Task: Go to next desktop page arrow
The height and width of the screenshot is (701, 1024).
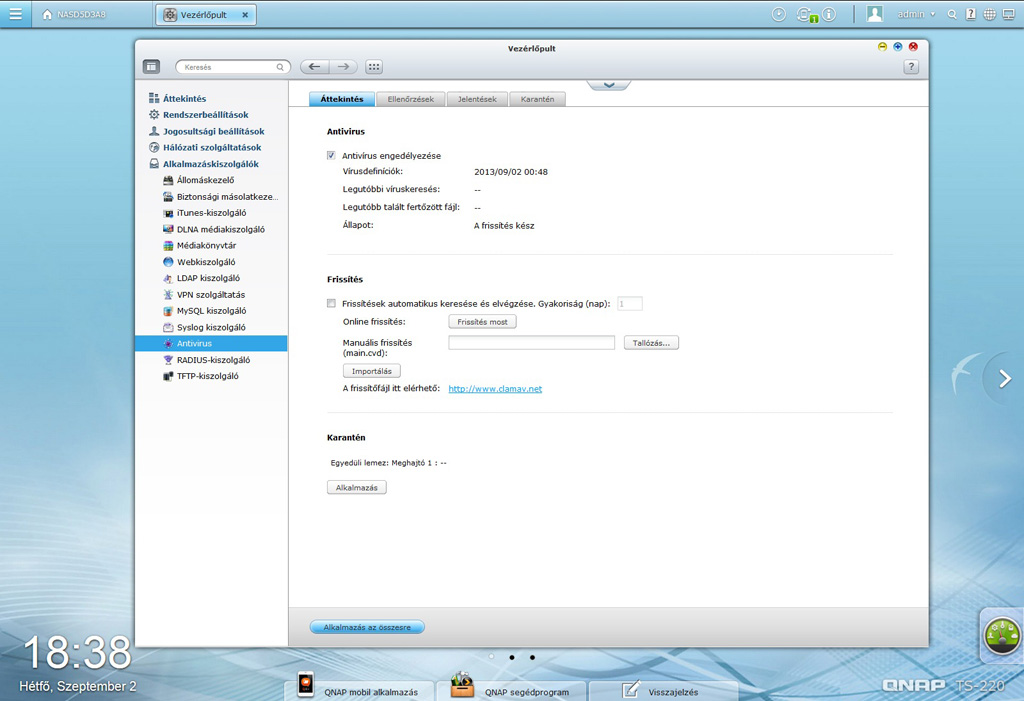Action: pos(1005,378)
